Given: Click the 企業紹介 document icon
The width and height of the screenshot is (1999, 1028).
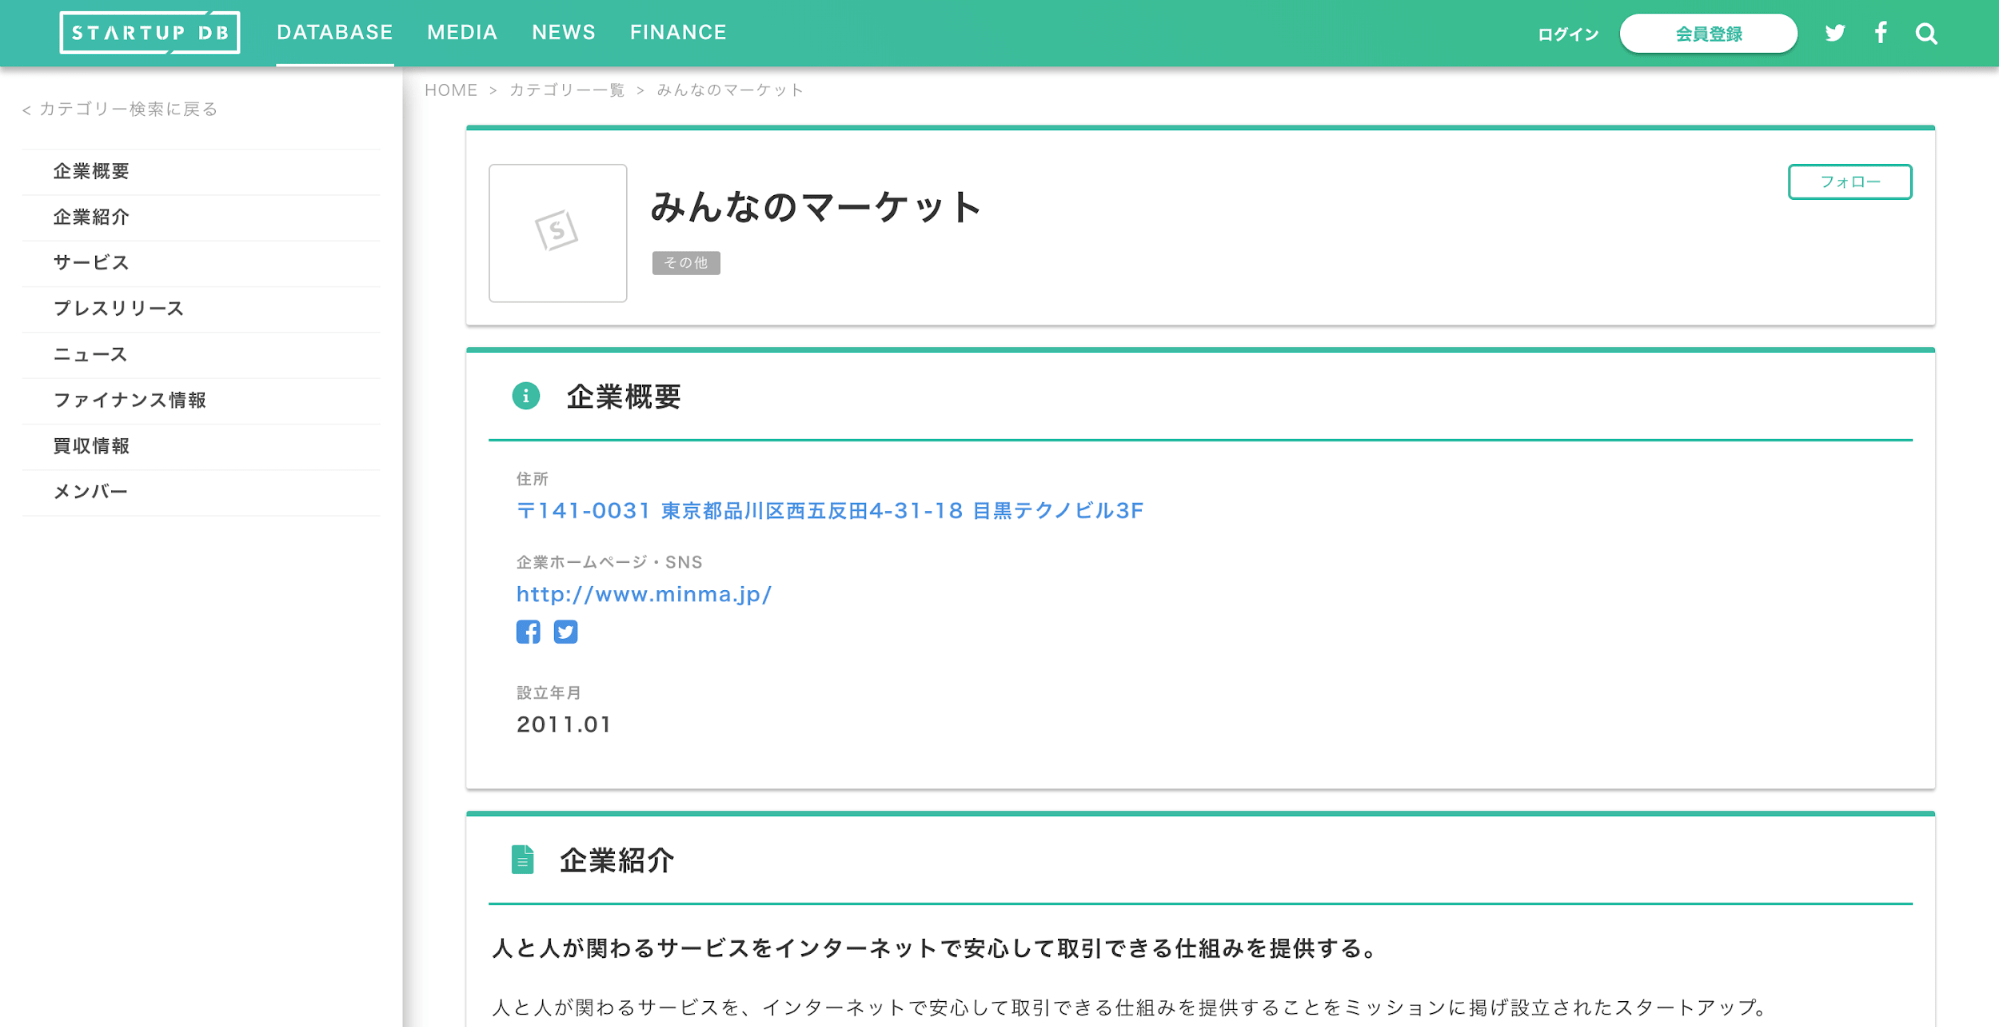Looking at the screenshot, I should point(522,860).
